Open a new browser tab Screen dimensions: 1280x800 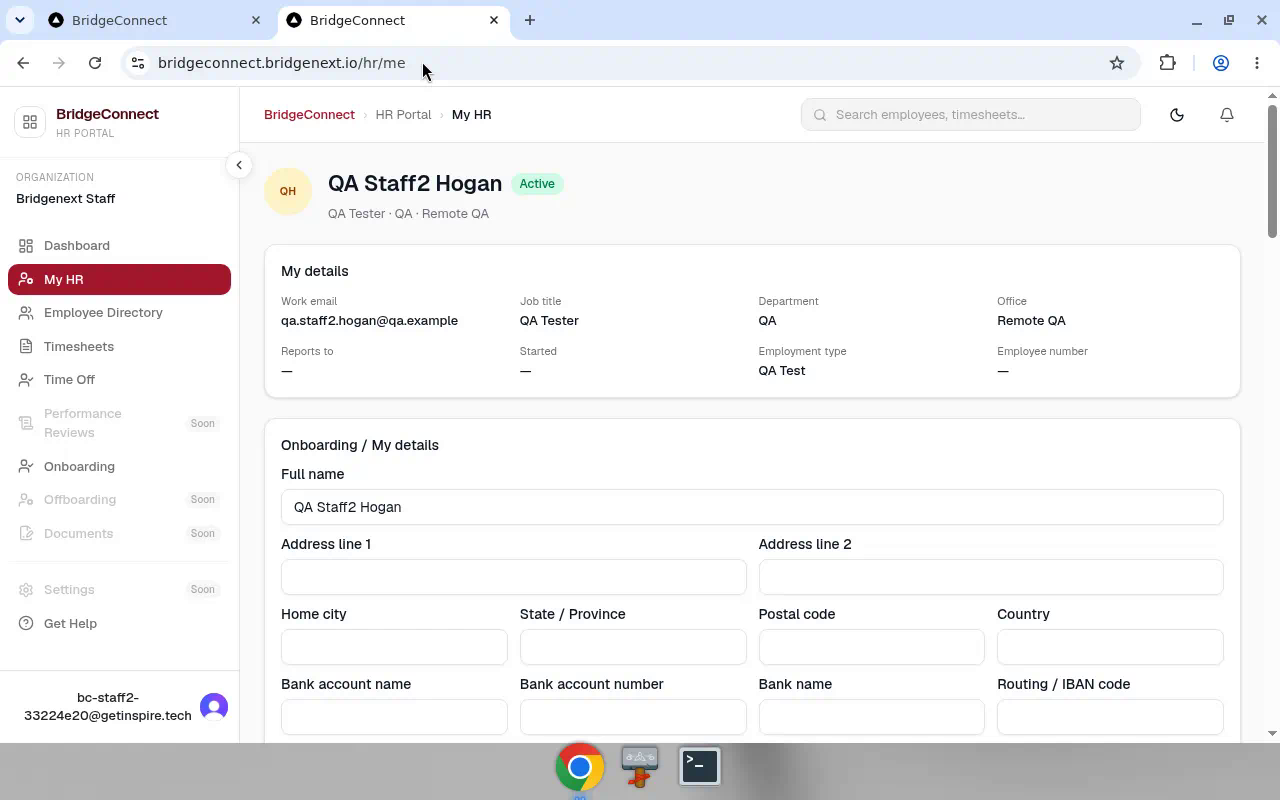[x=530, y=20]
